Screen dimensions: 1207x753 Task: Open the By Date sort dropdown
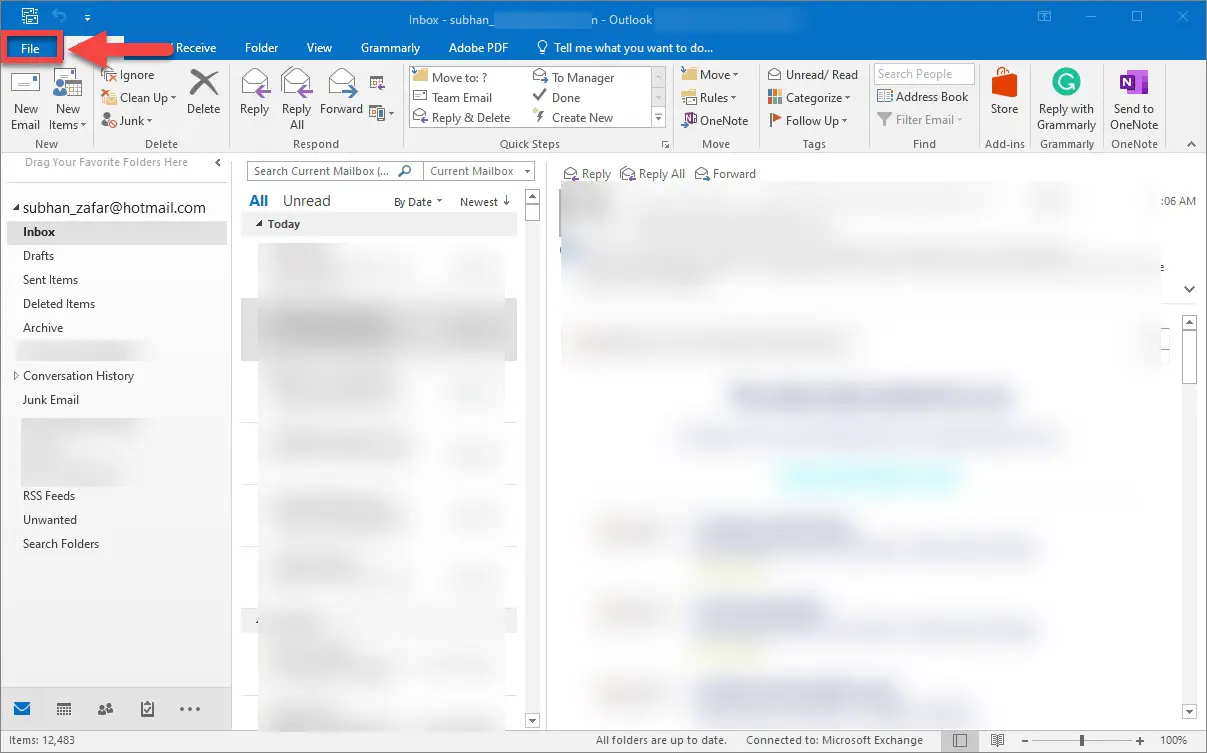(418, 202)
